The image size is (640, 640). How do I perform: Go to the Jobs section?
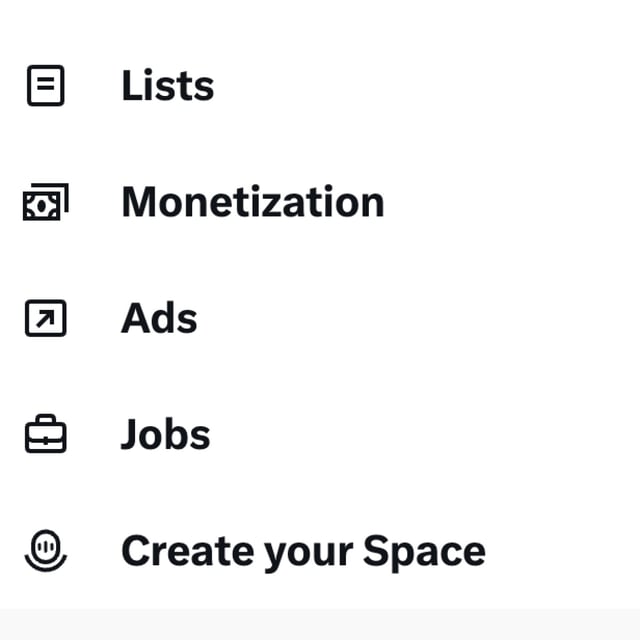click(165, 435)
